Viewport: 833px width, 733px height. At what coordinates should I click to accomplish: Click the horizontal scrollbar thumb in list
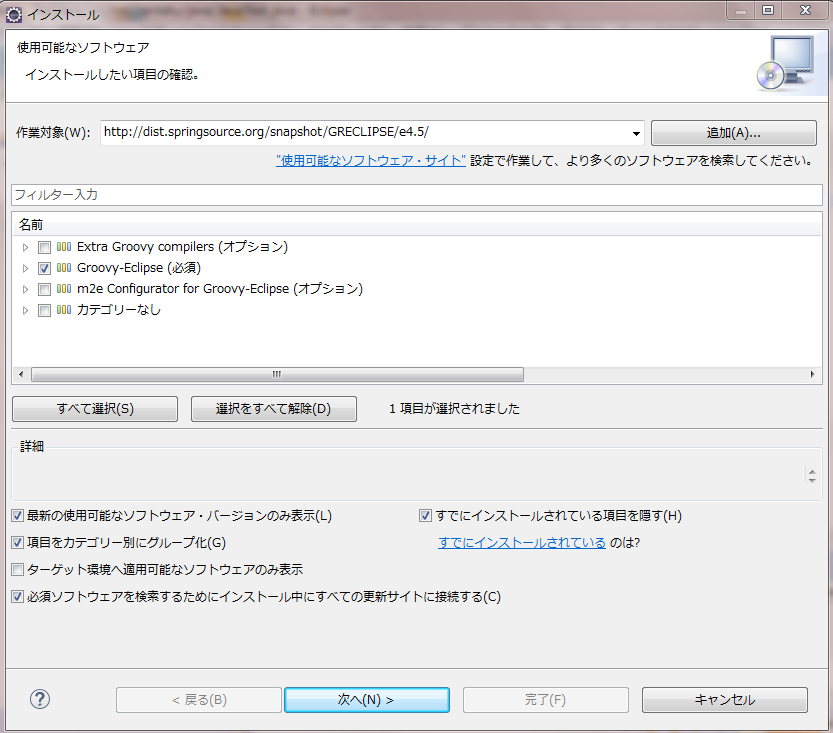click(x=277, y=374)
